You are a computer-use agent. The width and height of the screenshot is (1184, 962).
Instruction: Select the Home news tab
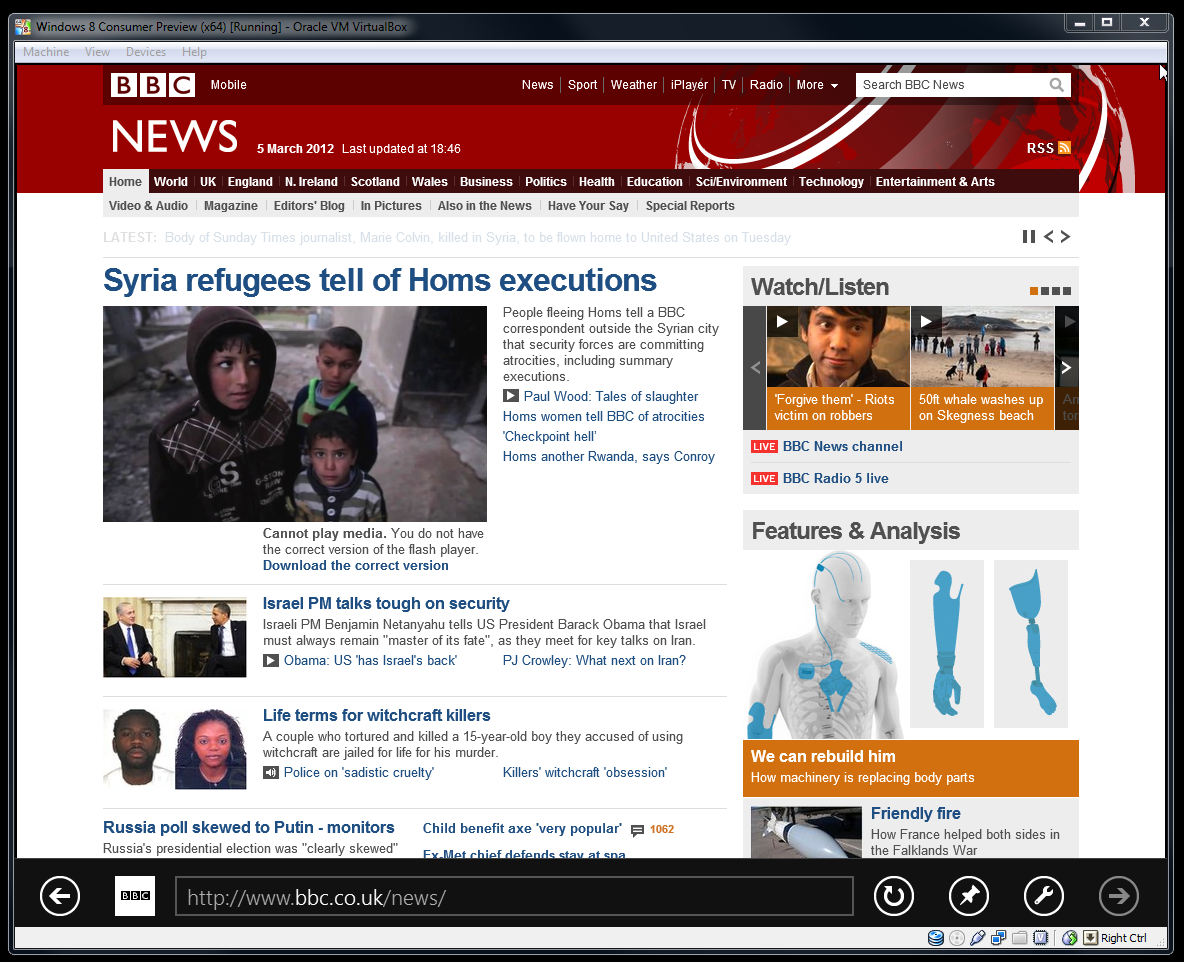pyautogui.click(x=125, y=181)
